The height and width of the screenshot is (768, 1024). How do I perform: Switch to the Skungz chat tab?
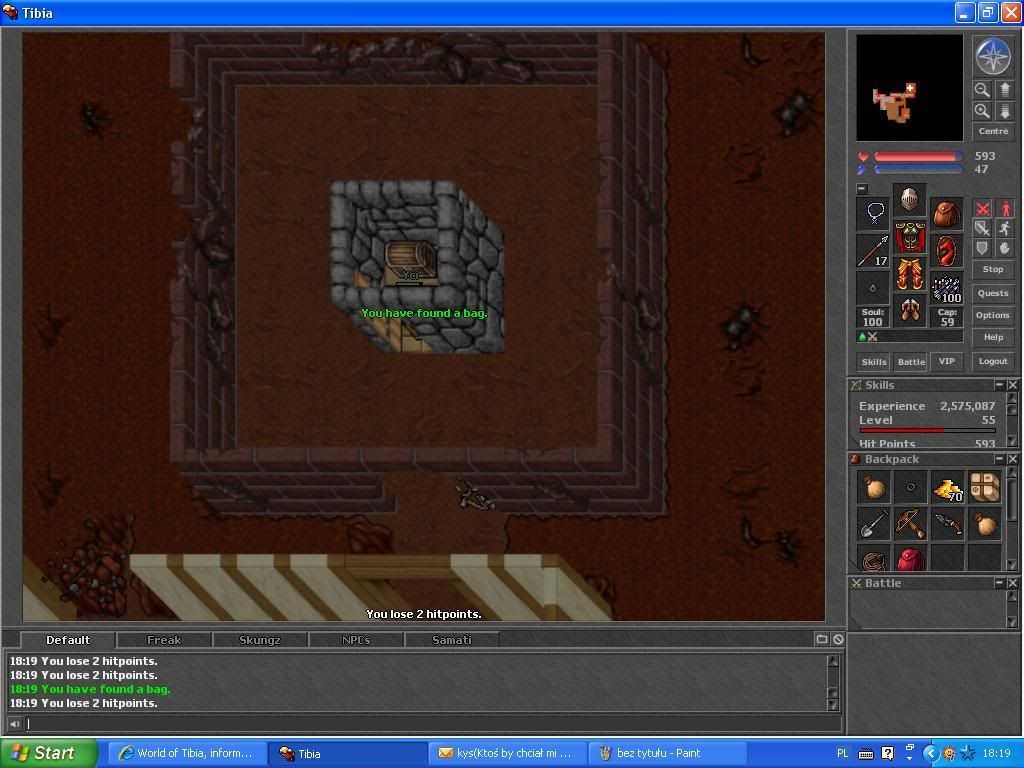pyautogui.click(x=260, y=640)
